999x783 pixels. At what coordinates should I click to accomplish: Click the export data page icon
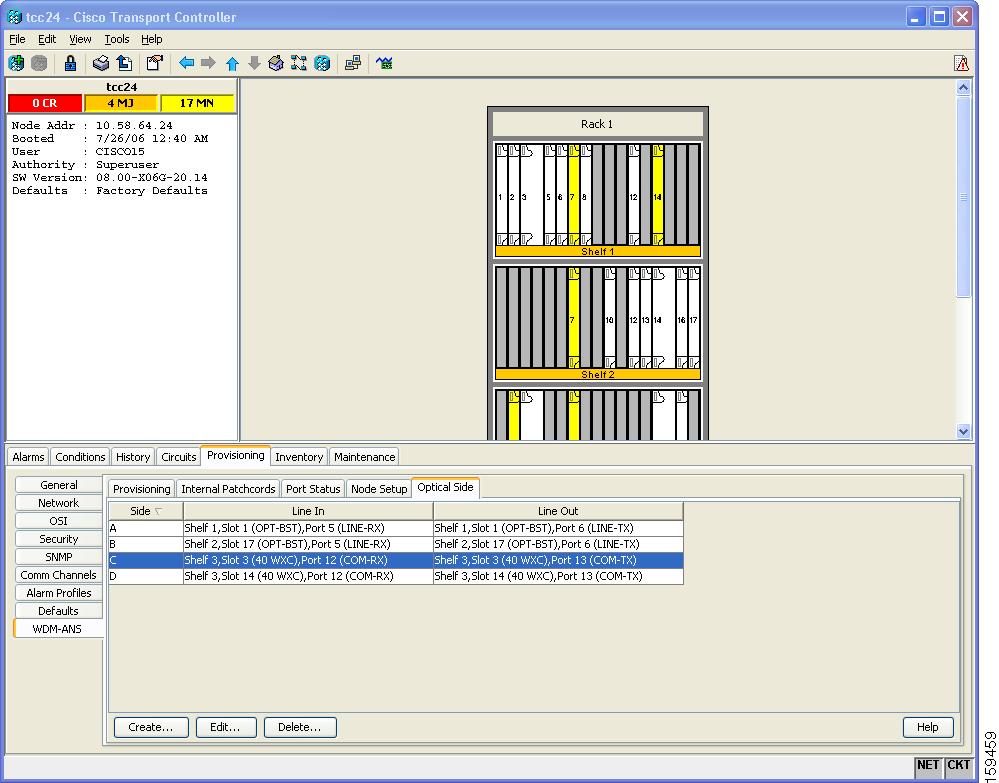pyautogui.click(x=125, y=63)
